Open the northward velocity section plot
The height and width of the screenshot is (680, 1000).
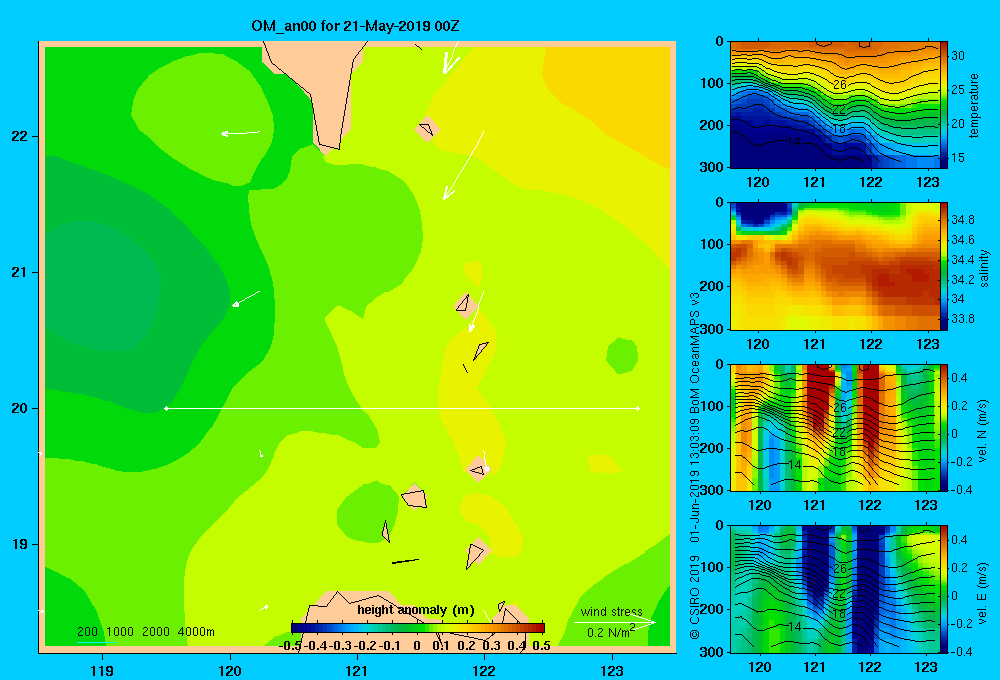(x=835, y=427)
